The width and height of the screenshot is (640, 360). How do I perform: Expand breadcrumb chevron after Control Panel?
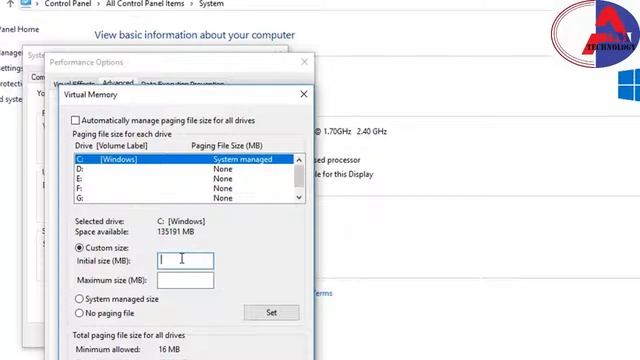pyautogui.click(x=99, y=4)
